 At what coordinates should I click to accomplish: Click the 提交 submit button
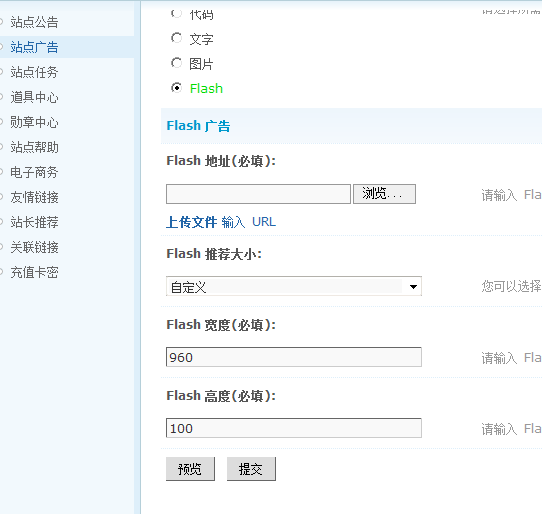click(x=251, y=469)
